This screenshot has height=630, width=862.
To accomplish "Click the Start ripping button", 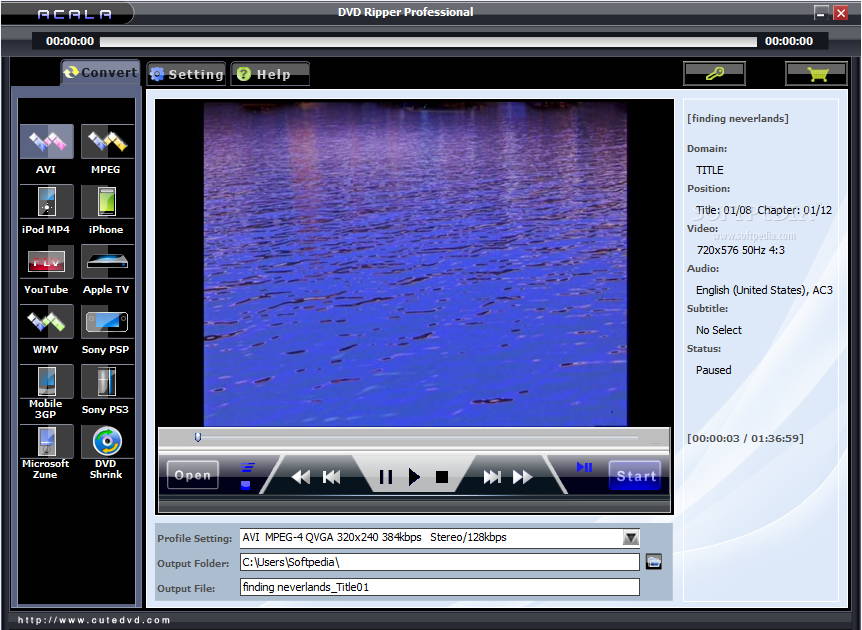I will point(635,476).
